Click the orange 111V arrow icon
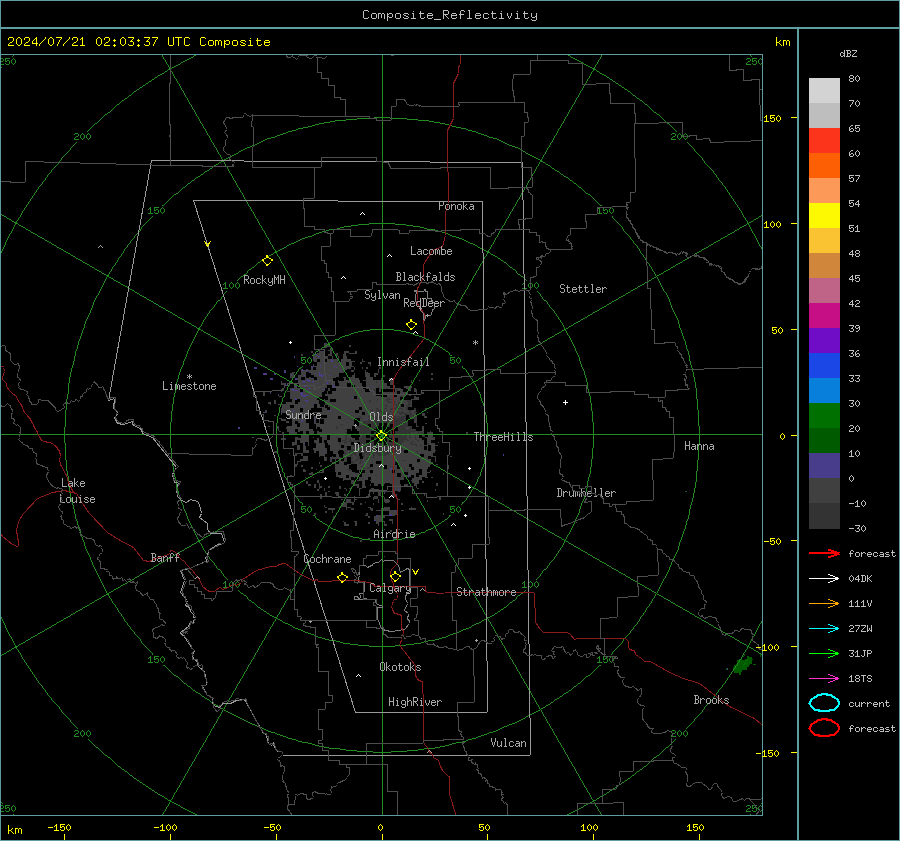 (x=824, y=603)
